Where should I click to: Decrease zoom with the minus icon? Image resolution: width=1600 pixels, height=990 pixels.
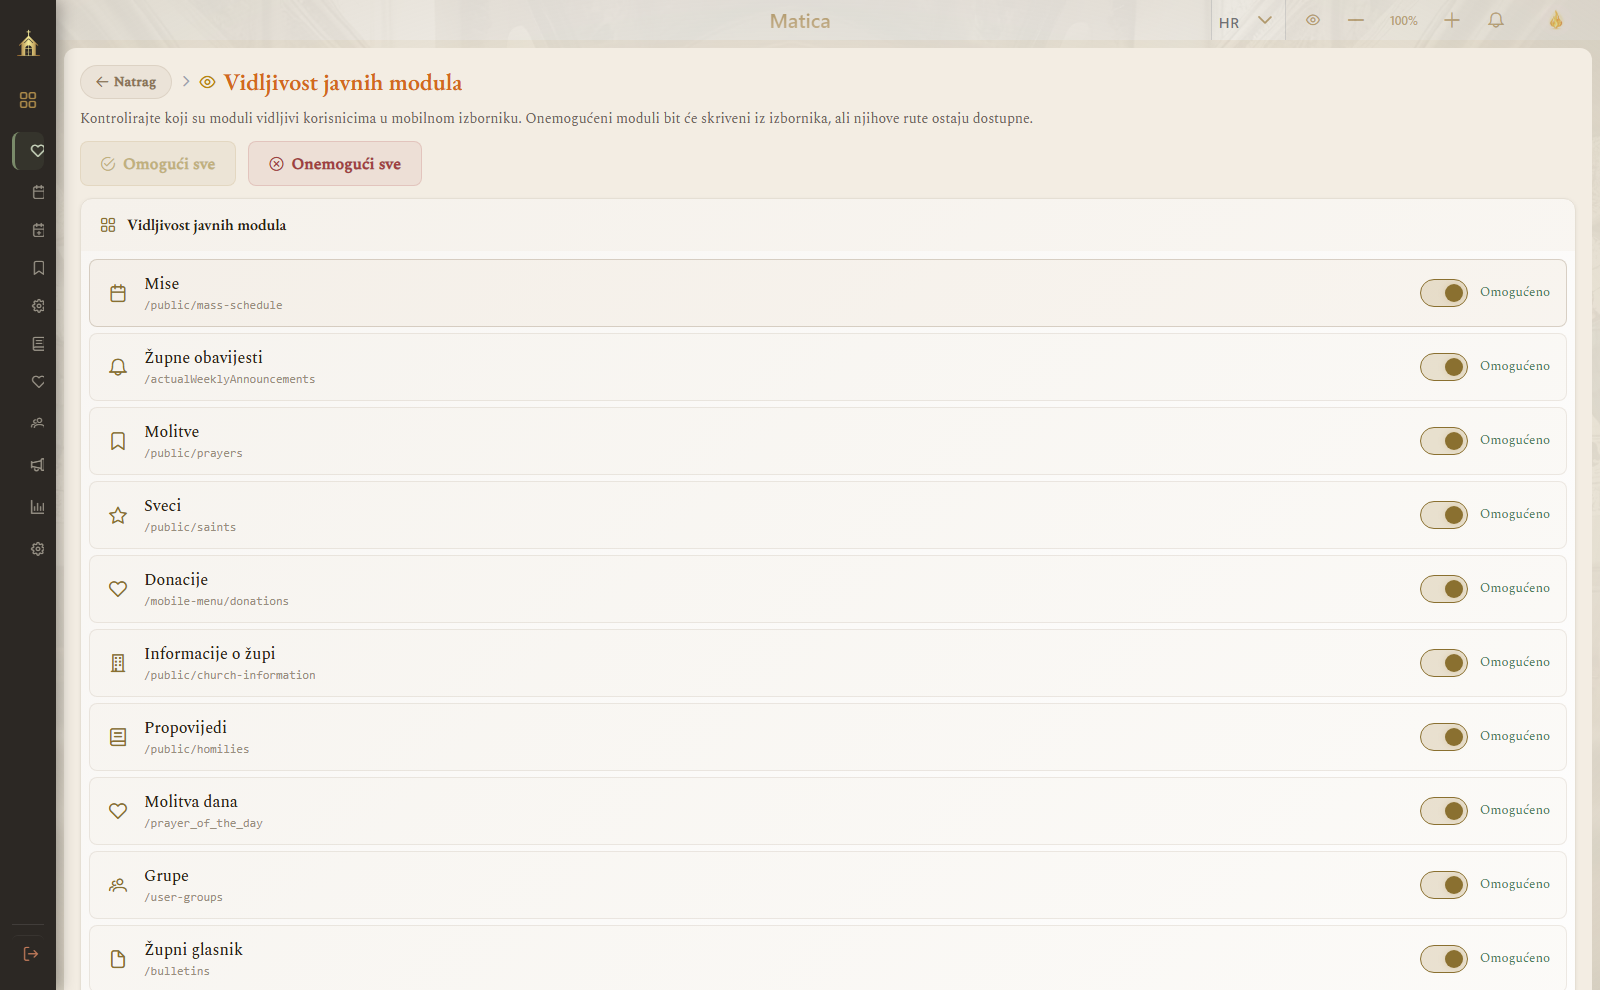pos(1356,20)
